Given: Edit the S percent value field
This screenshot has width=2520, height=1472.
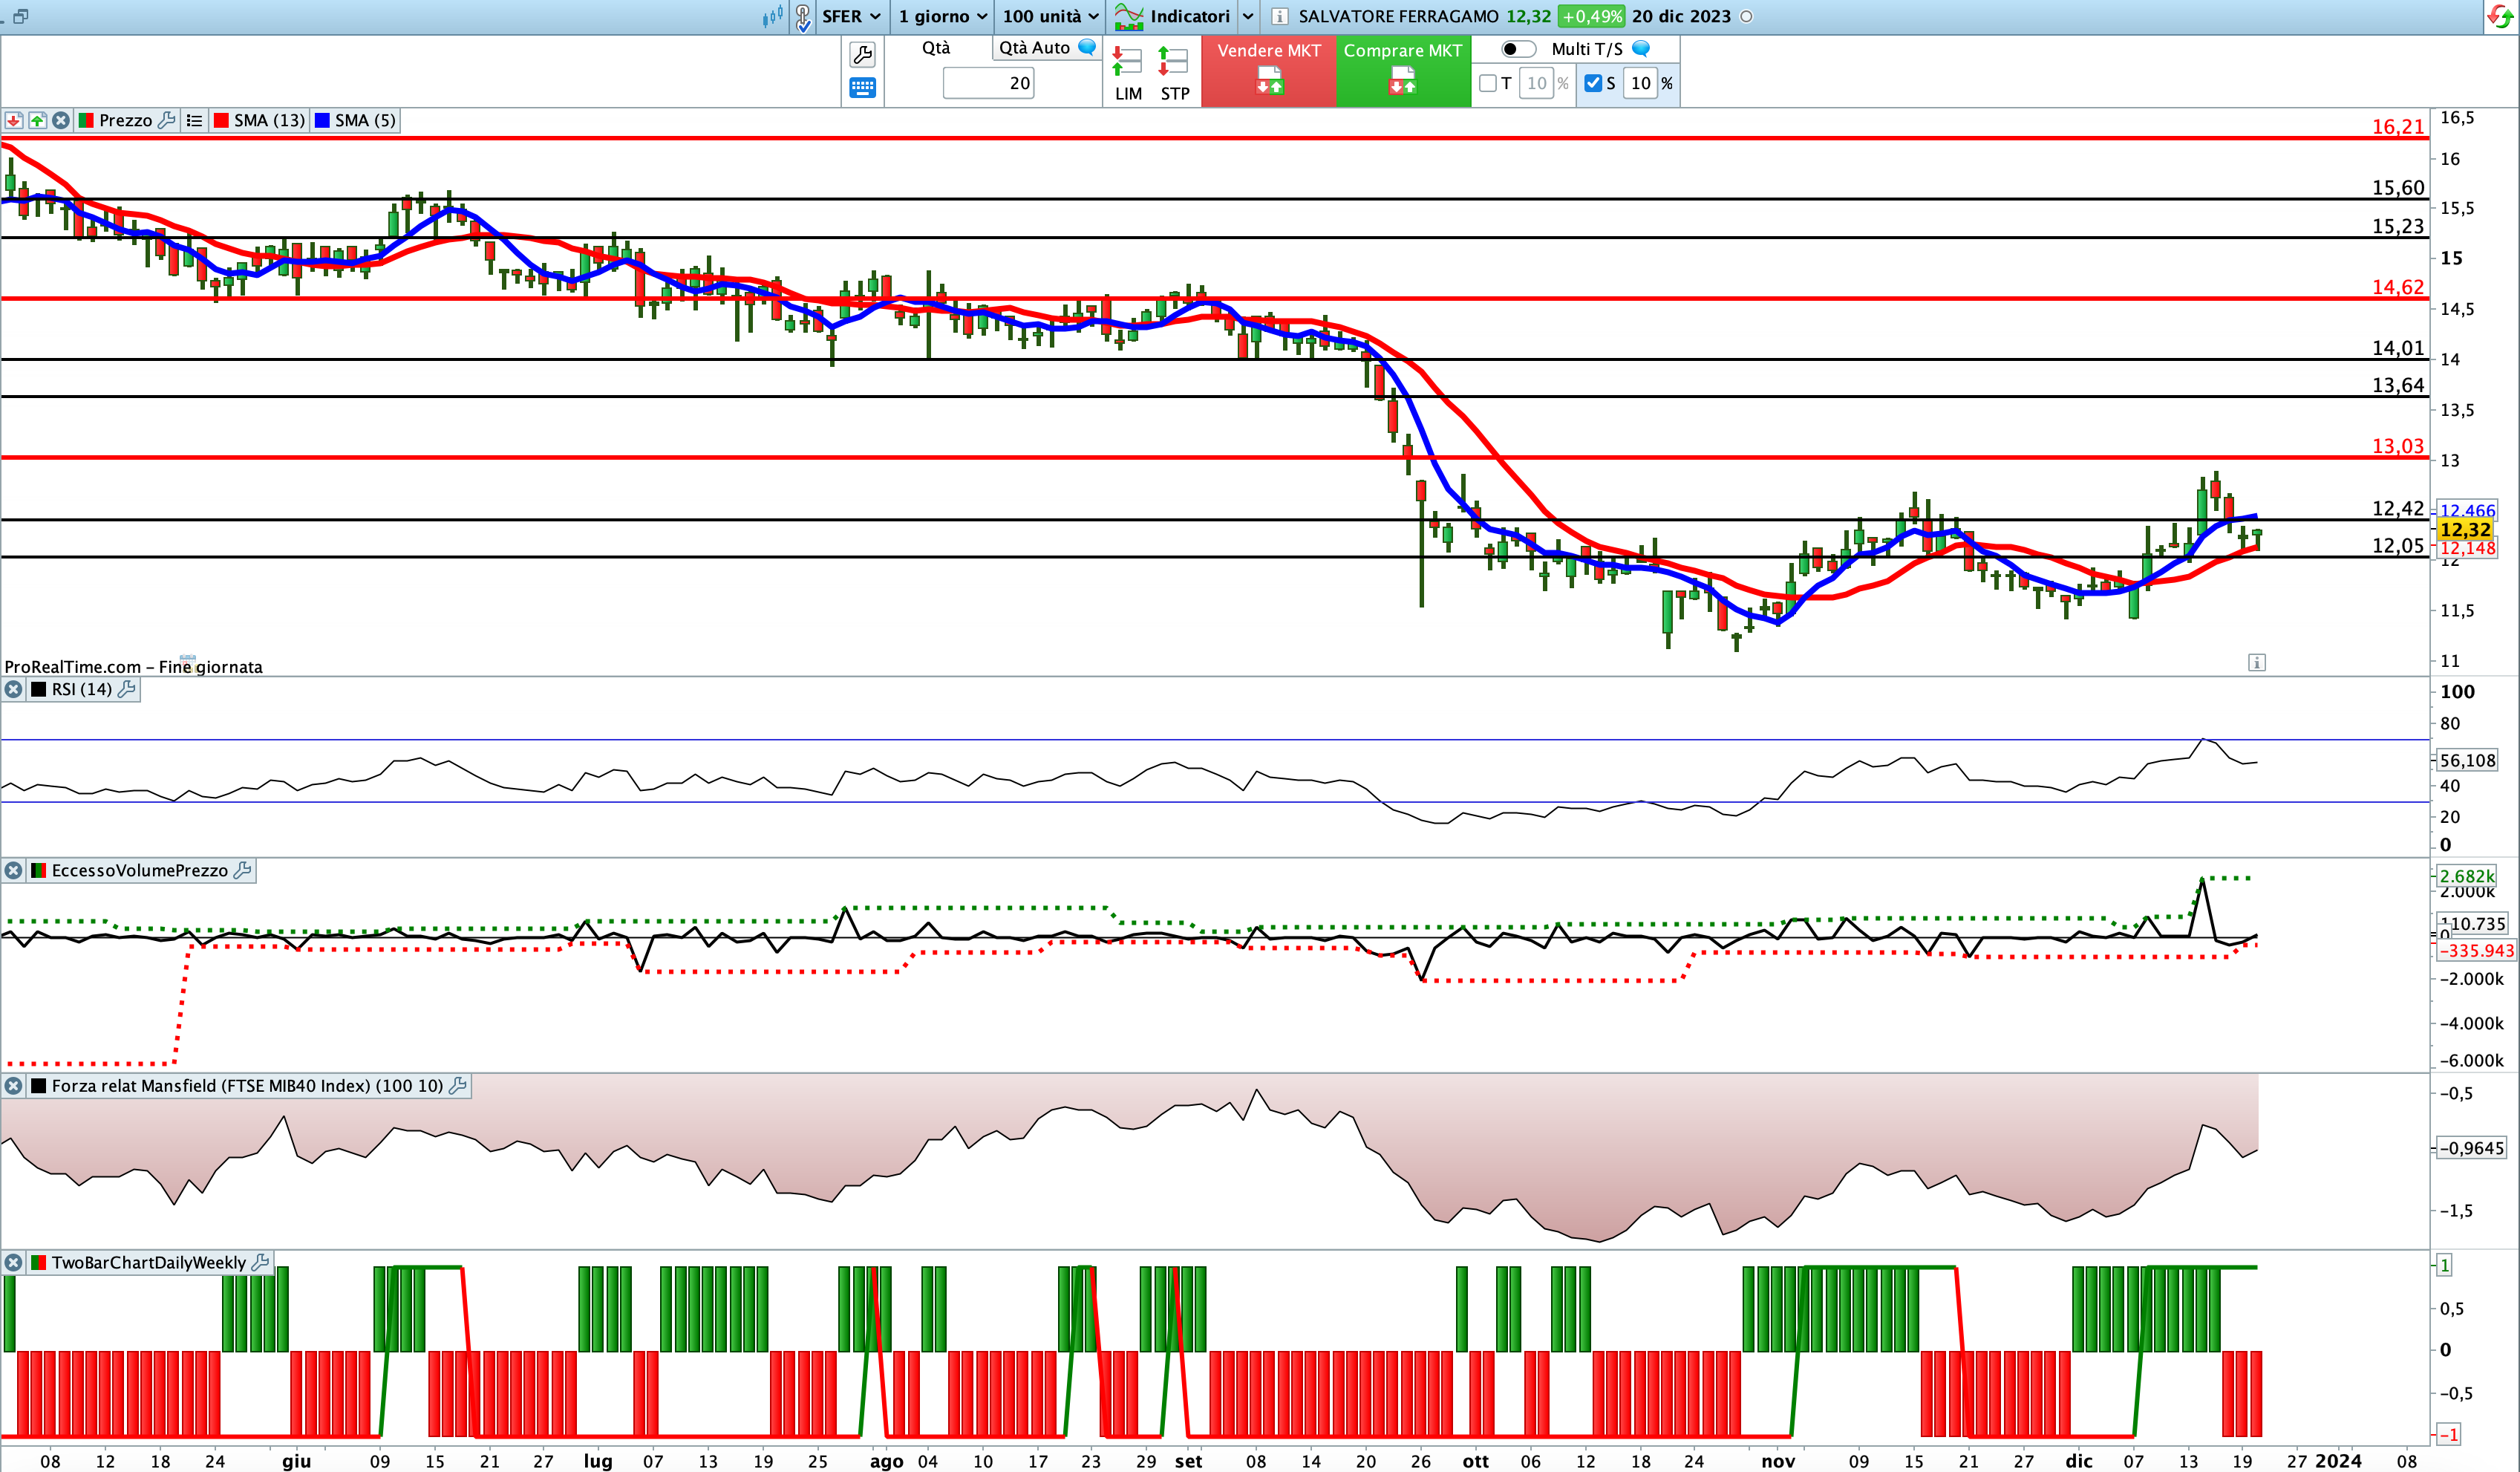Looking at the screenshot, I should pos(1640,83).
